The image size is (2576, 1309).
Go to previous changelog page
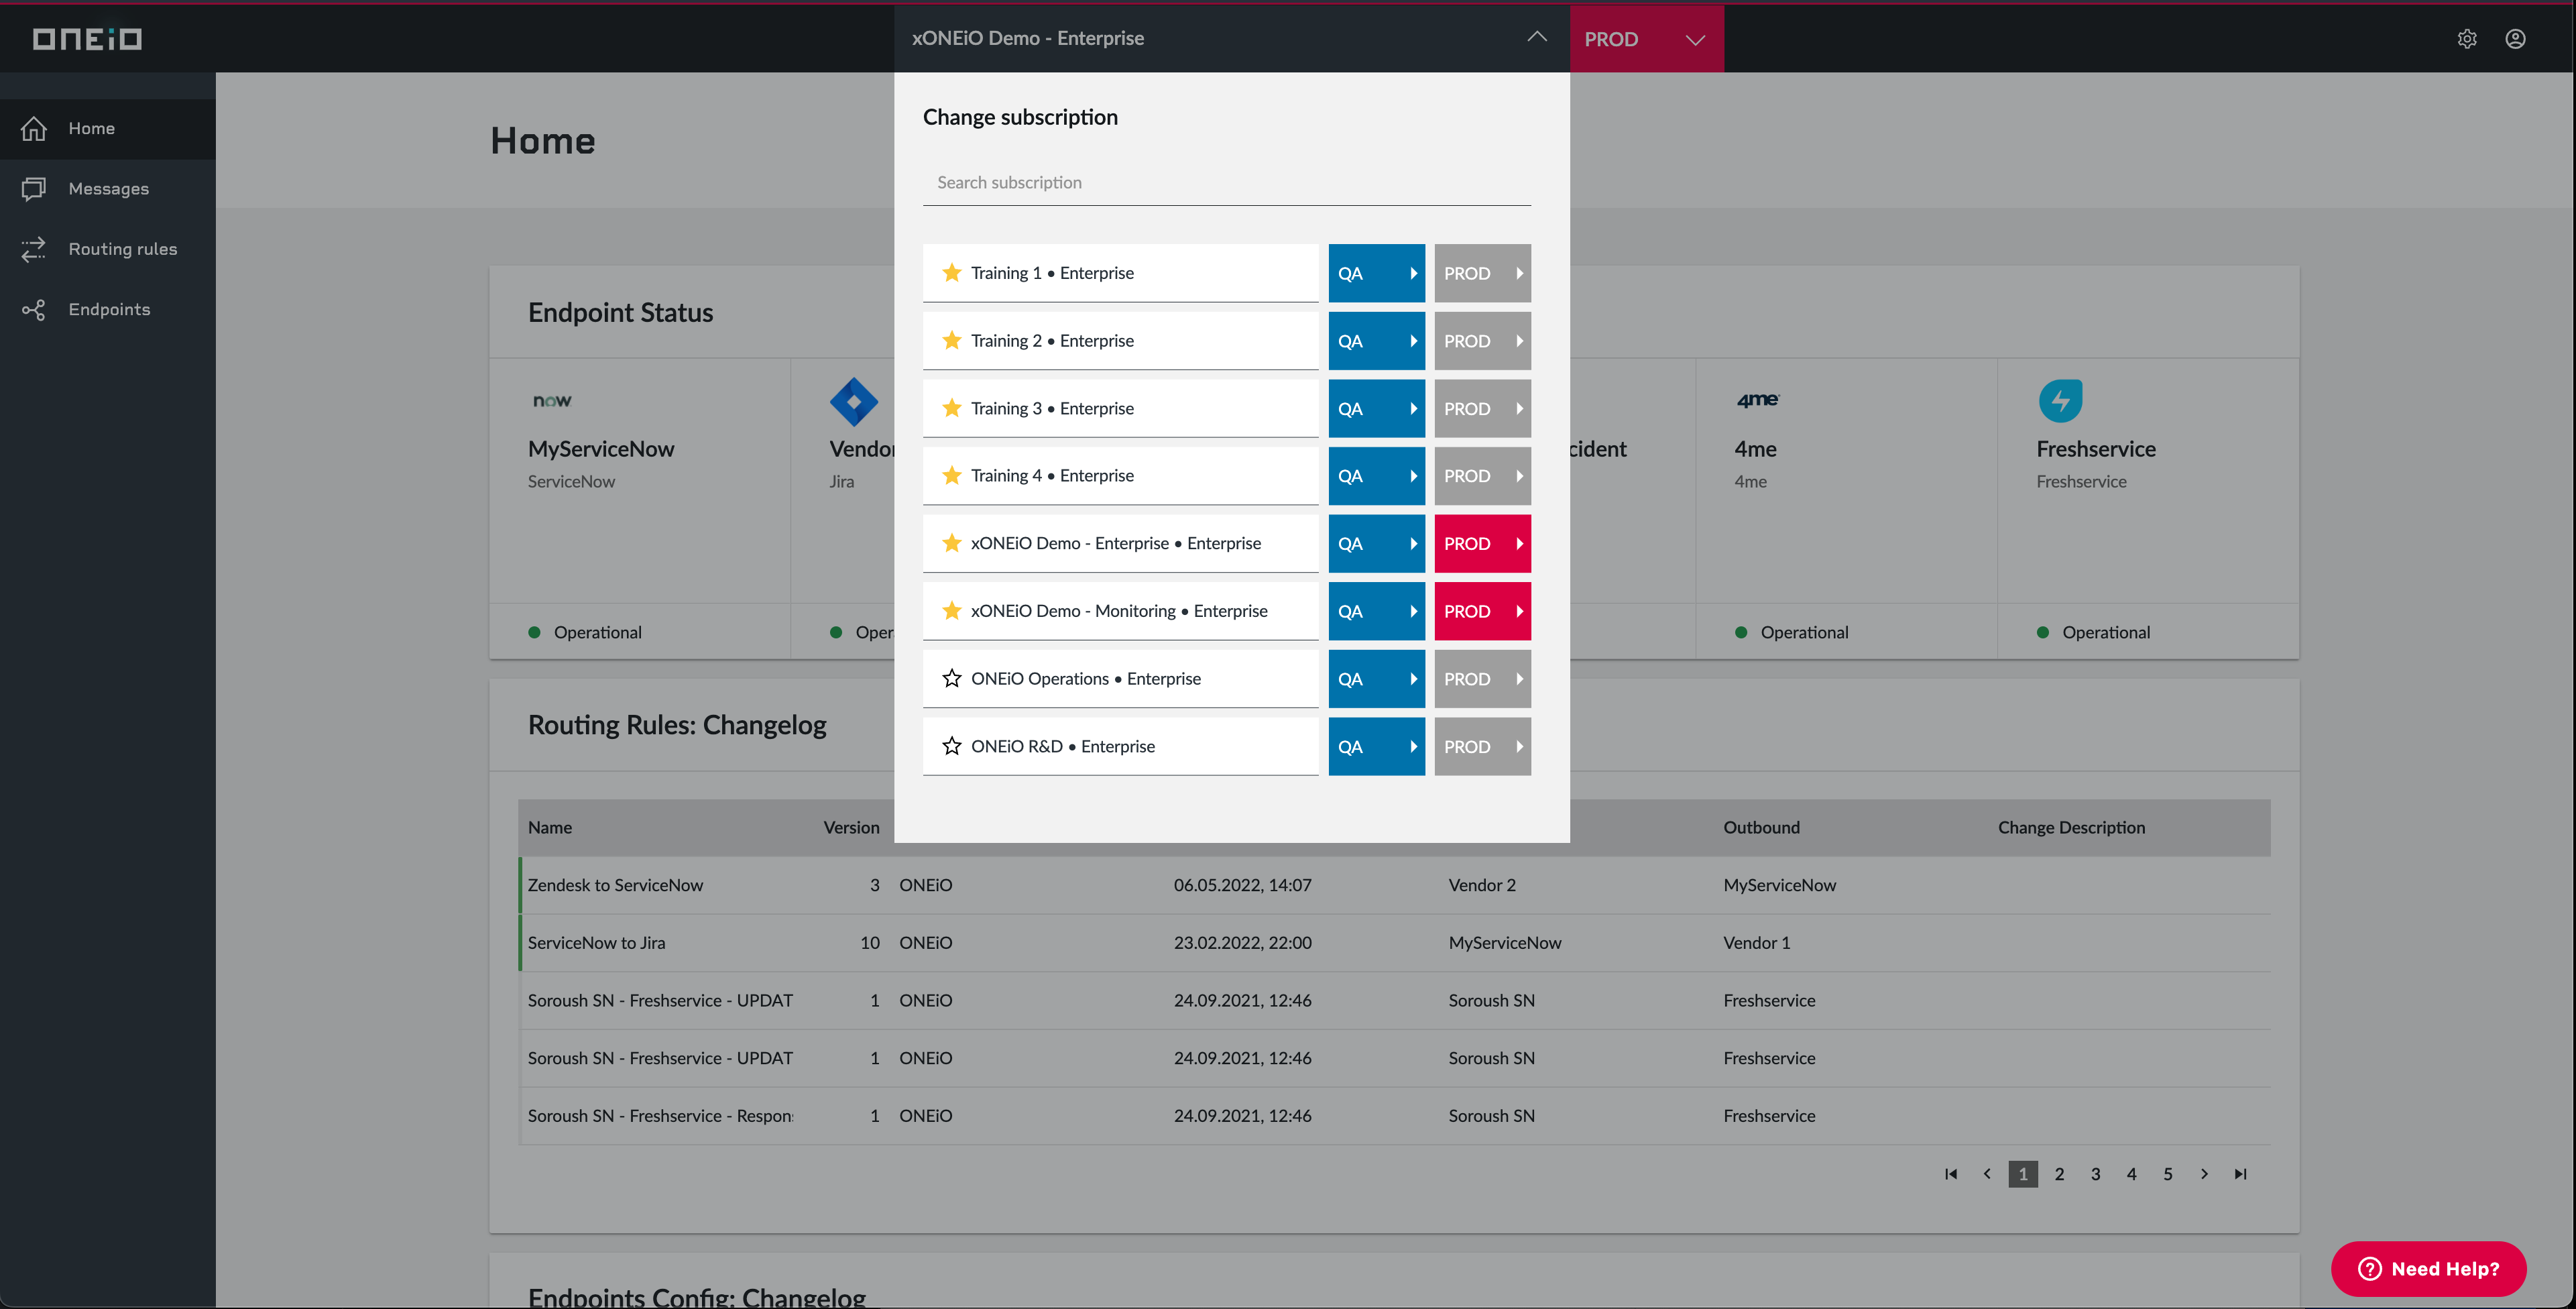click(x=1987, y=1173)
